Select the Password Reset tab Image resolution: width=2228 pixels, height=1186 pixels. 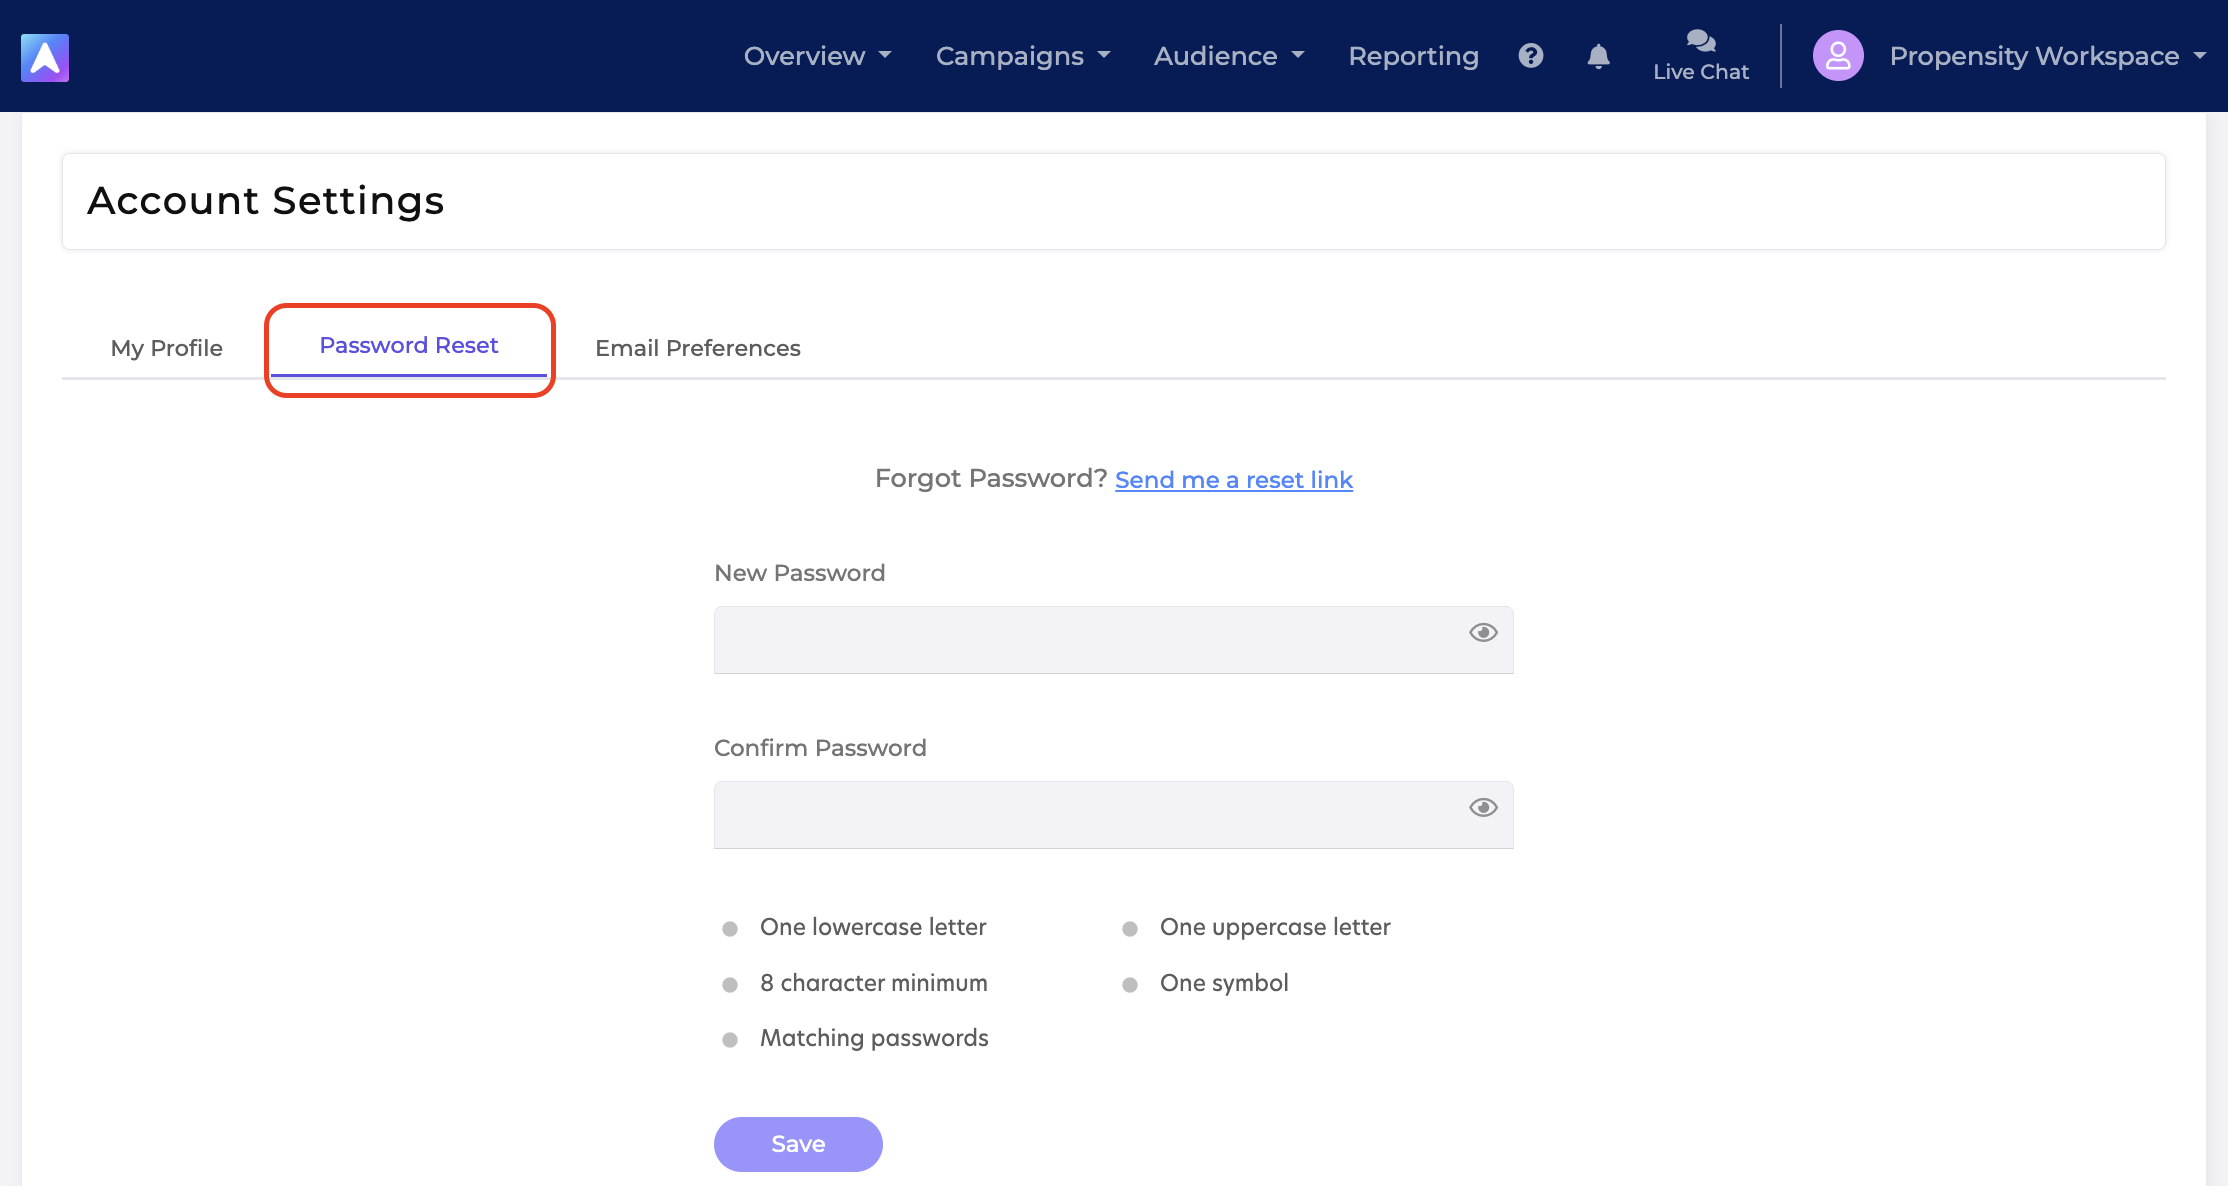point(409,346)
